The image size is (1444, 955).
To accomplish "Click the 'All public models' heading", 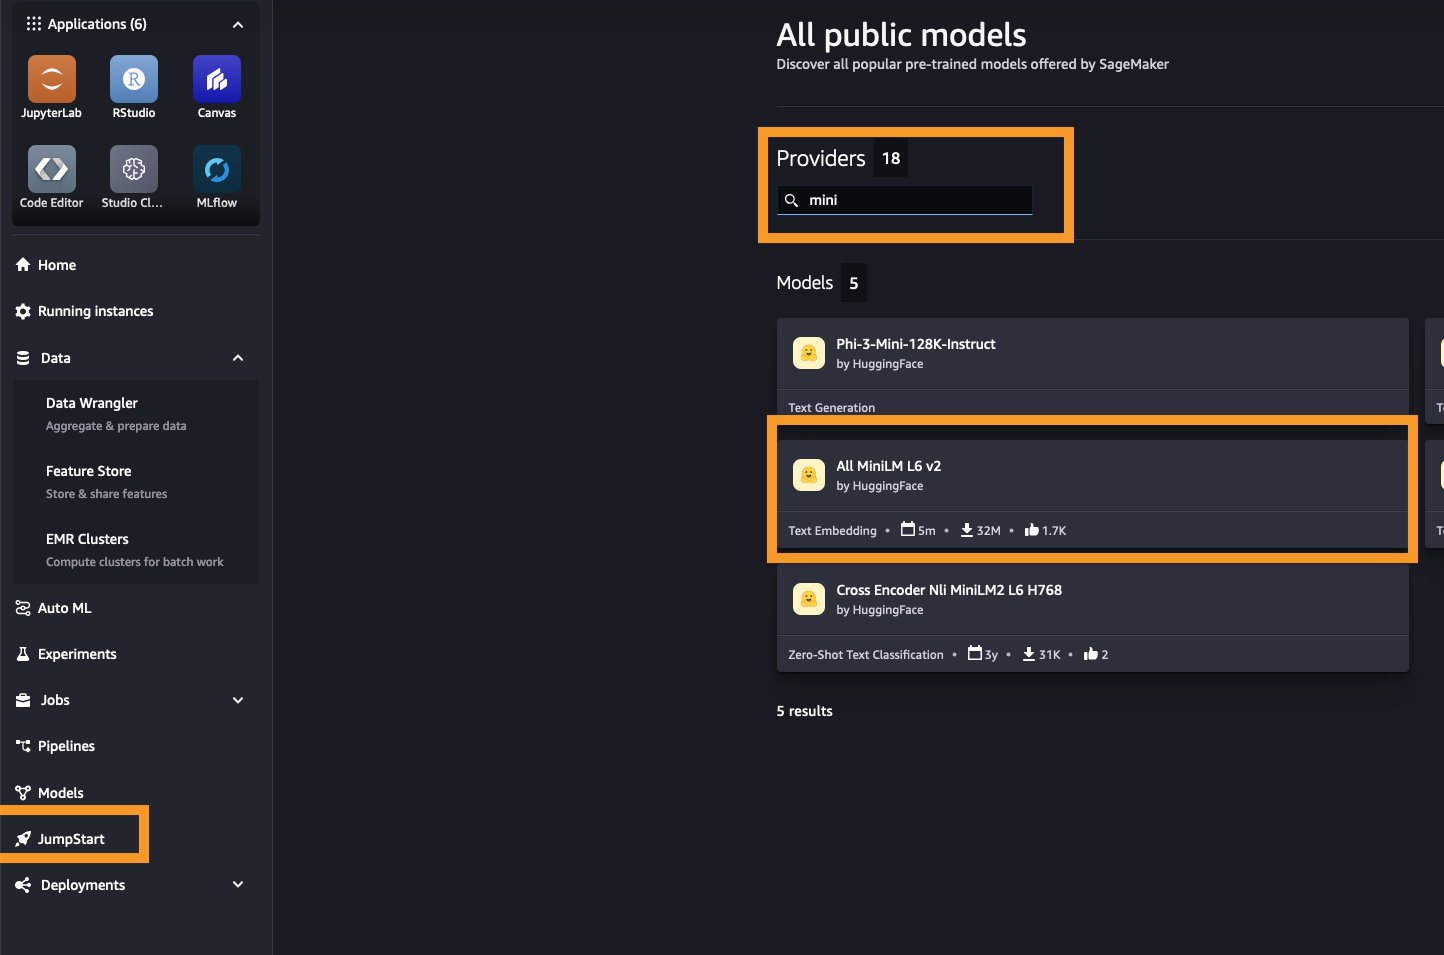I will tap(901, 35).
